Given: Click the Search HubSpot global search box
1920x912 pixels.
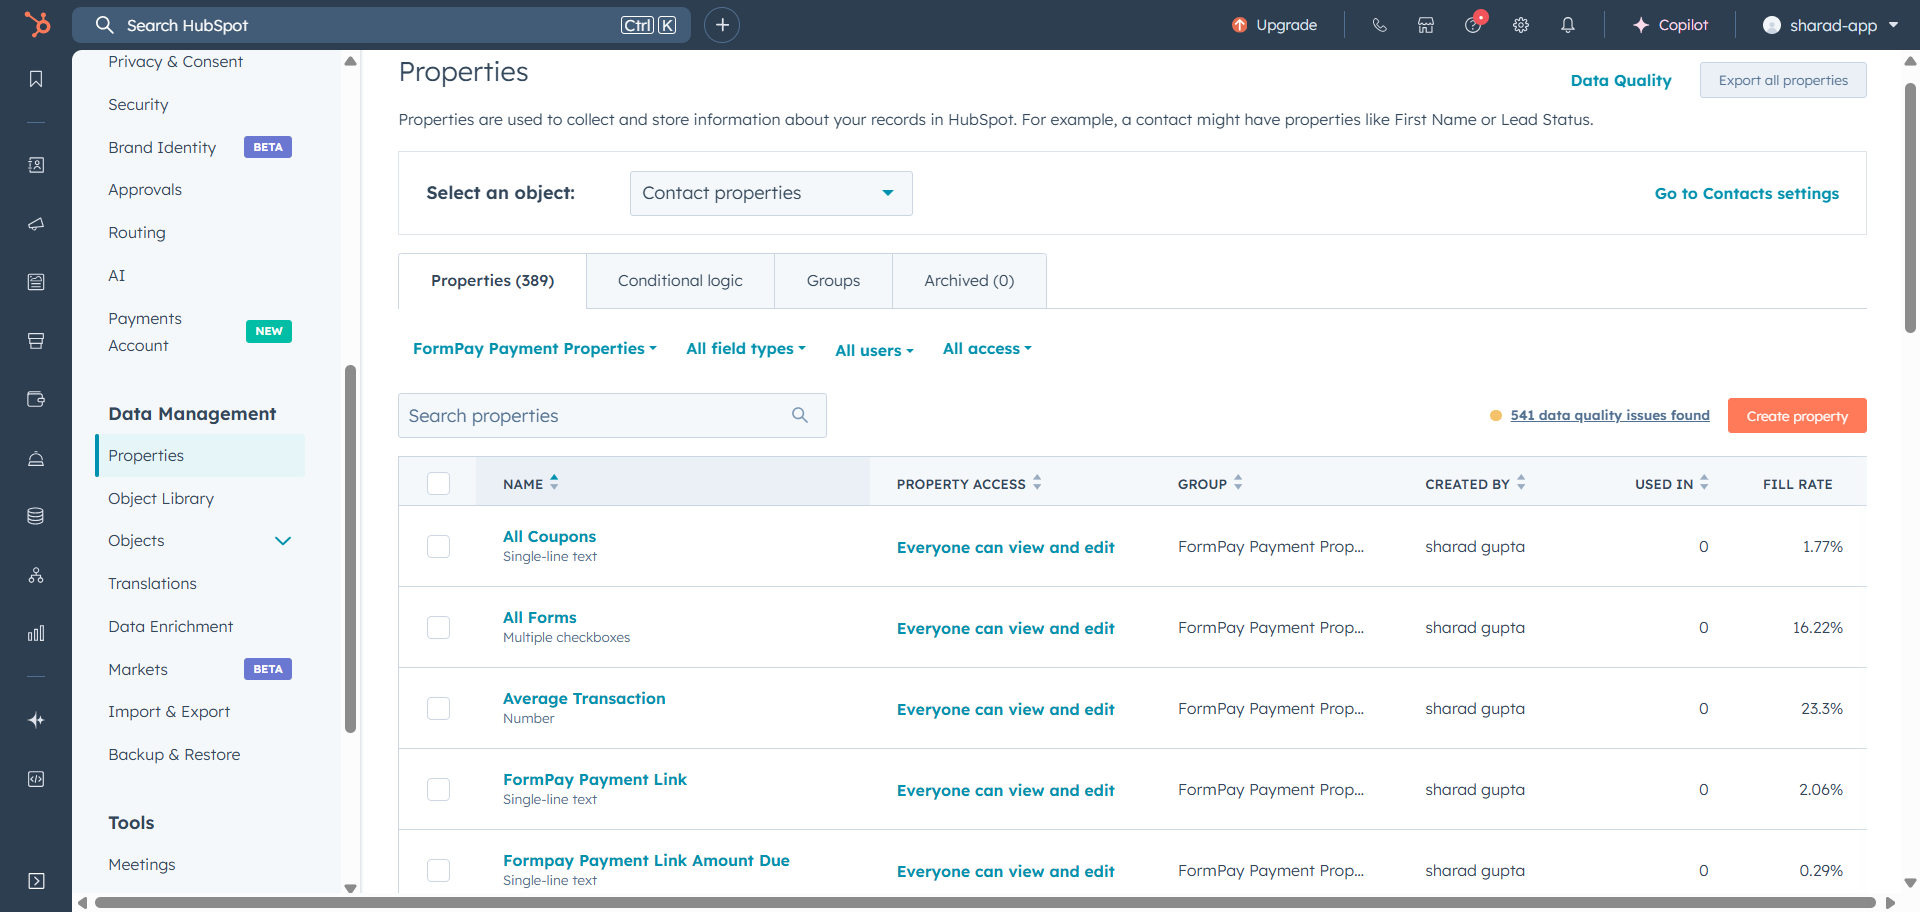Looking at the screenshot, I should pos(381,25).
